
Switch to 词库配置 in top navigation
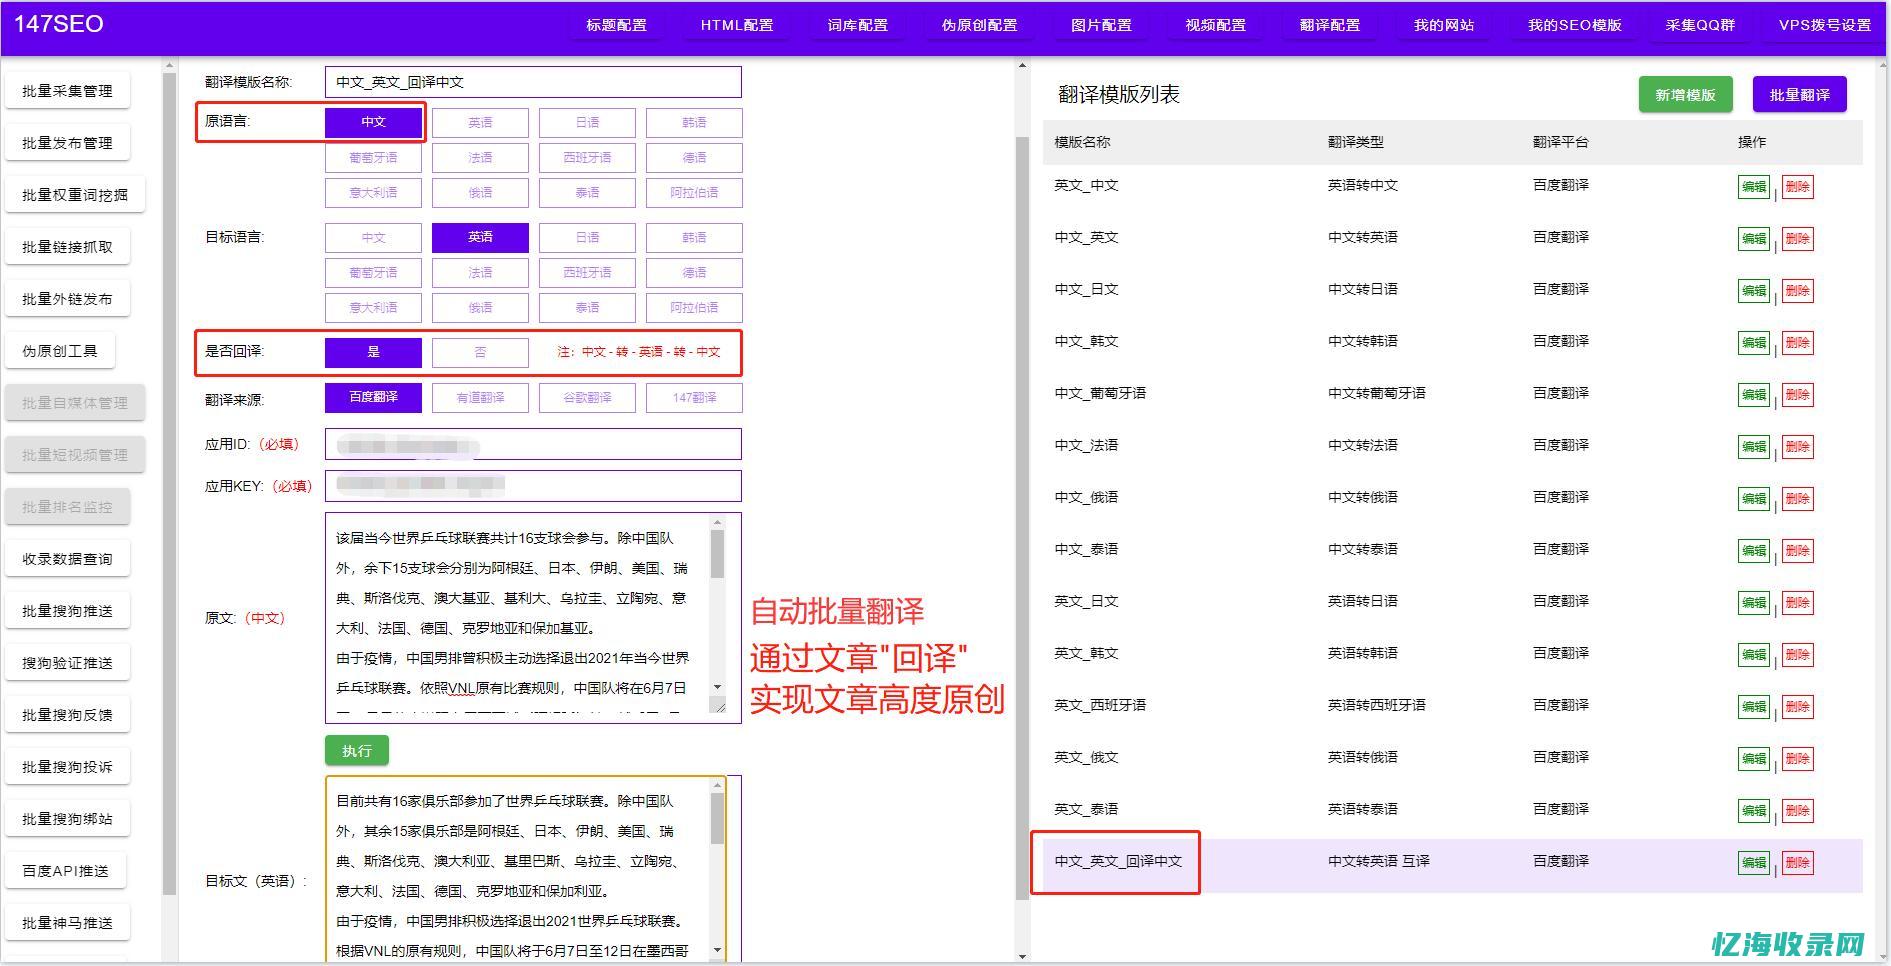(x=856, y=25)
